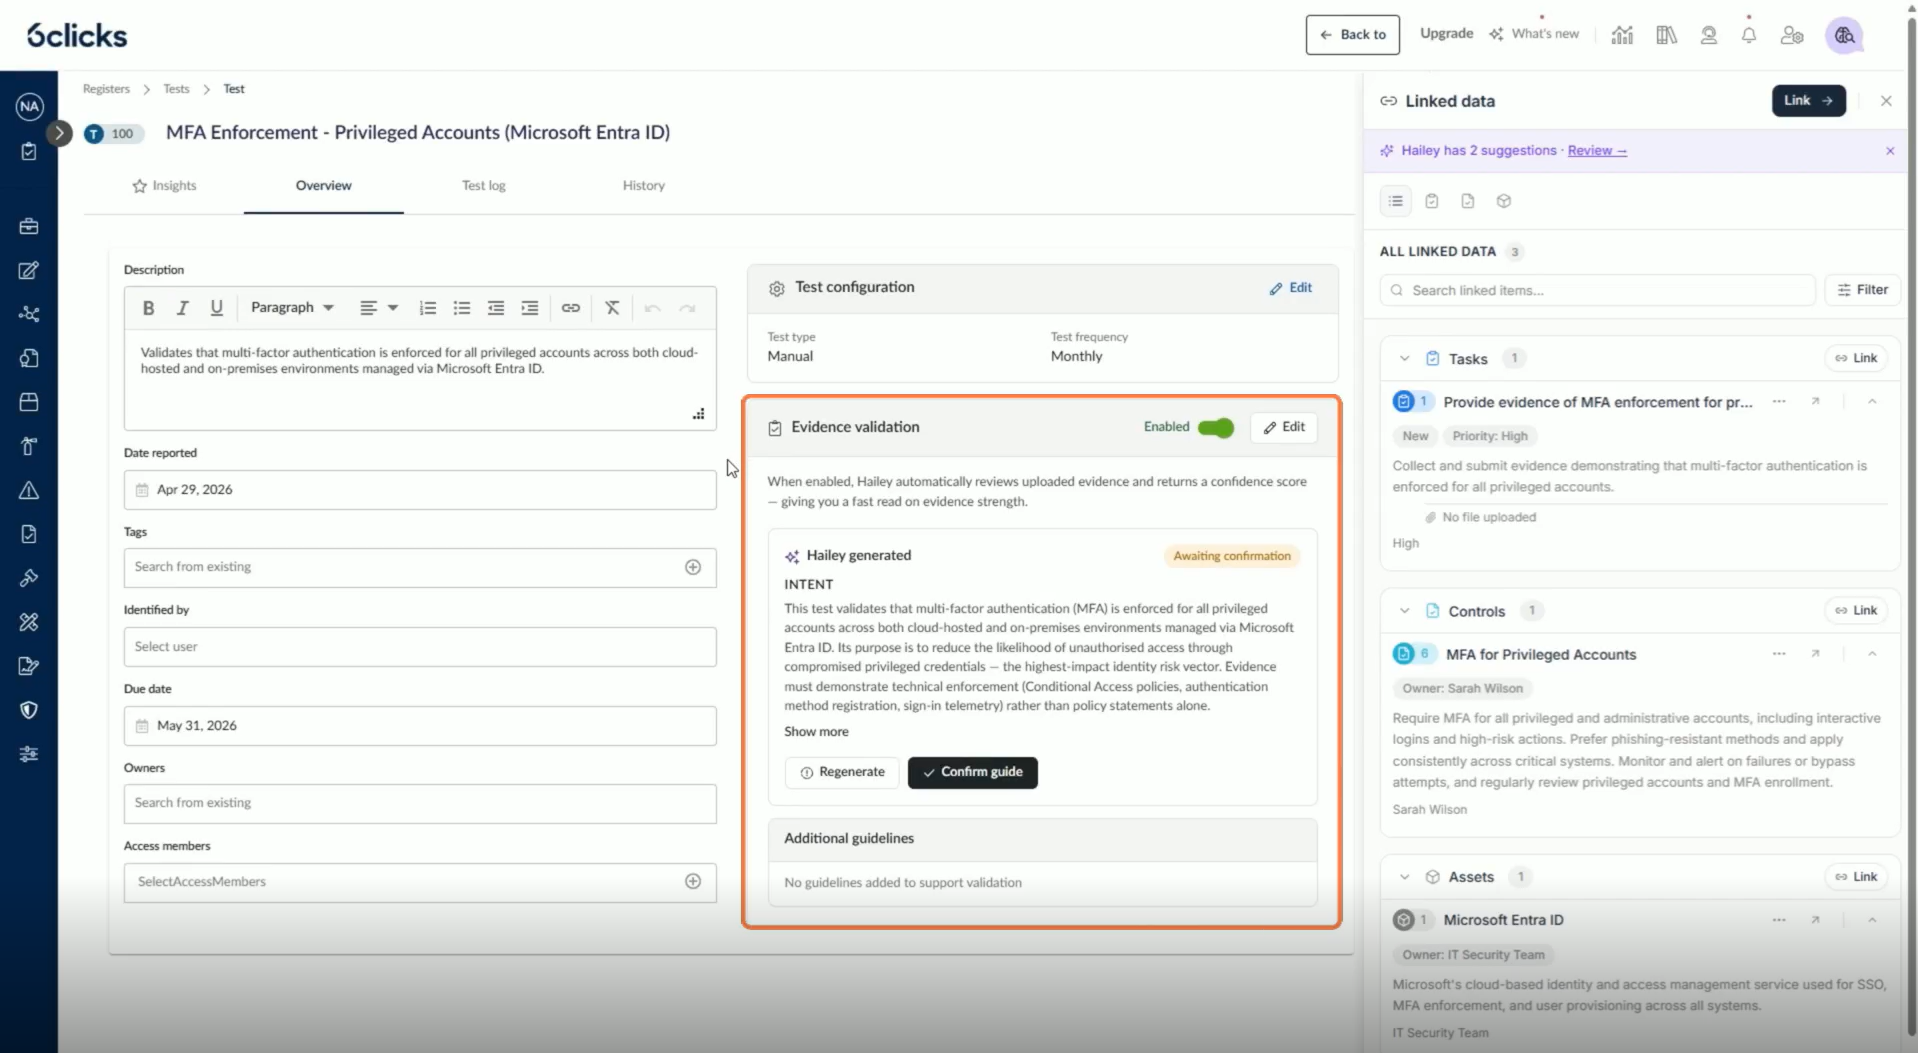
Task: Select the Overview tab
Action: (x=324, y=186)
